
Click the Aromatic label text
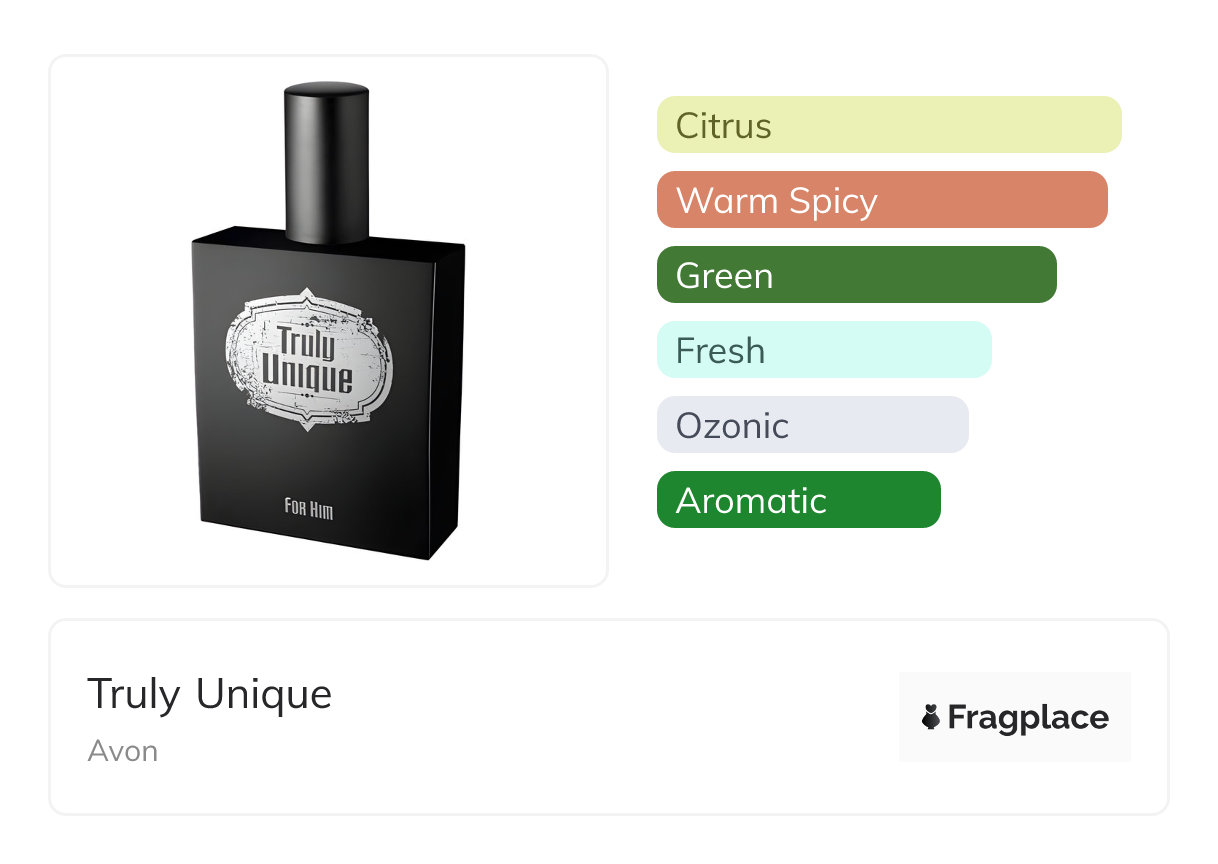pos(751,501)
